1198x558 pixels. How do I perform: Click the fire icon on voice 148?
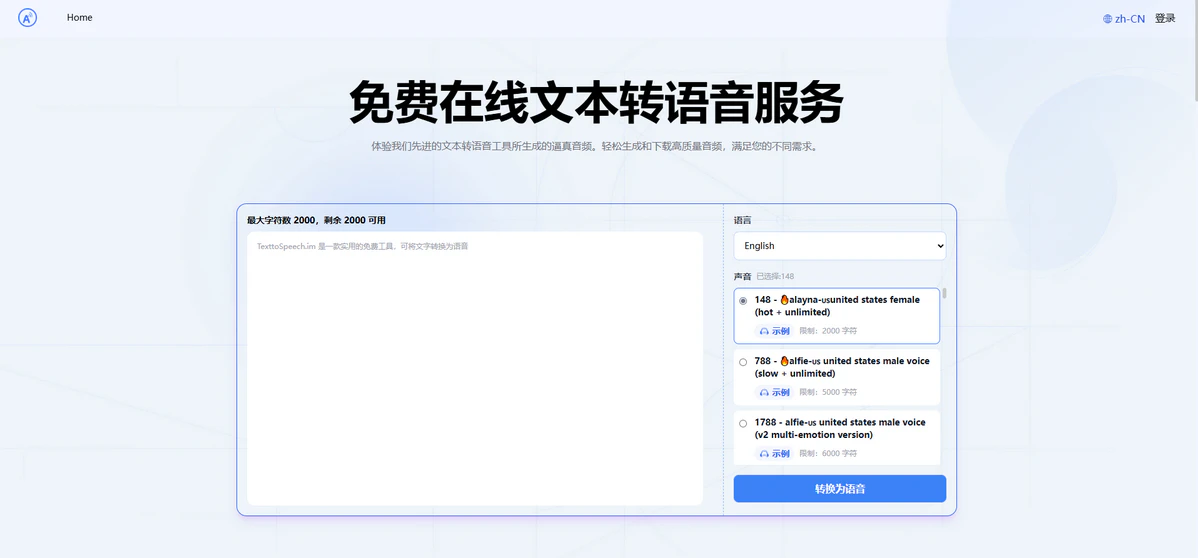tap(785, 300)
